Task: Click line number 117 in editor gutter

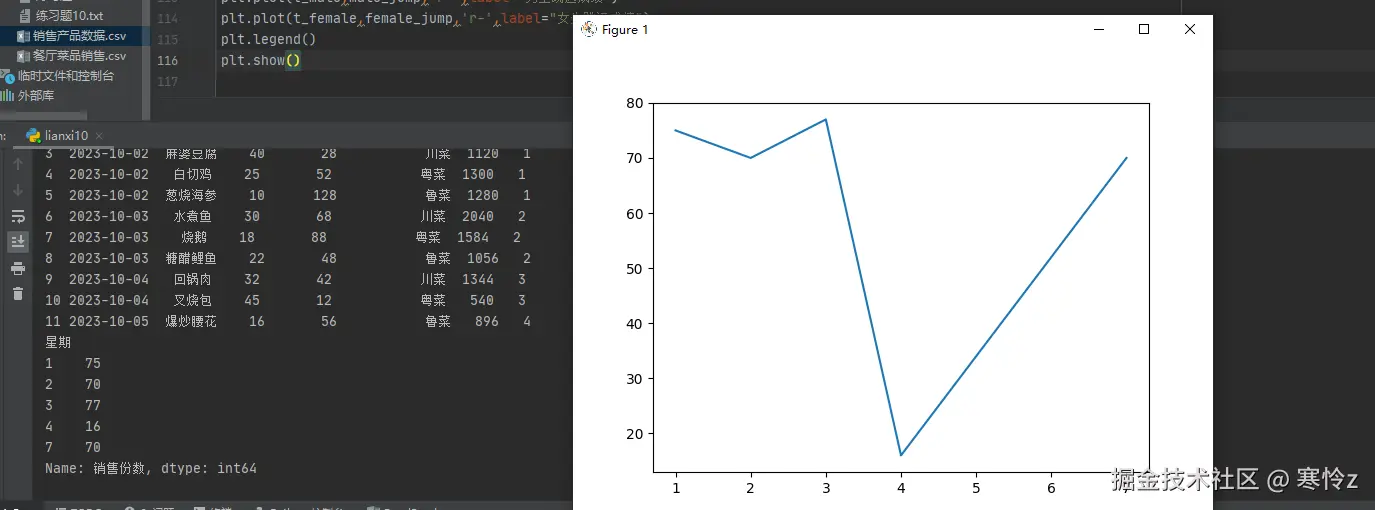Action: pos(168,81)
